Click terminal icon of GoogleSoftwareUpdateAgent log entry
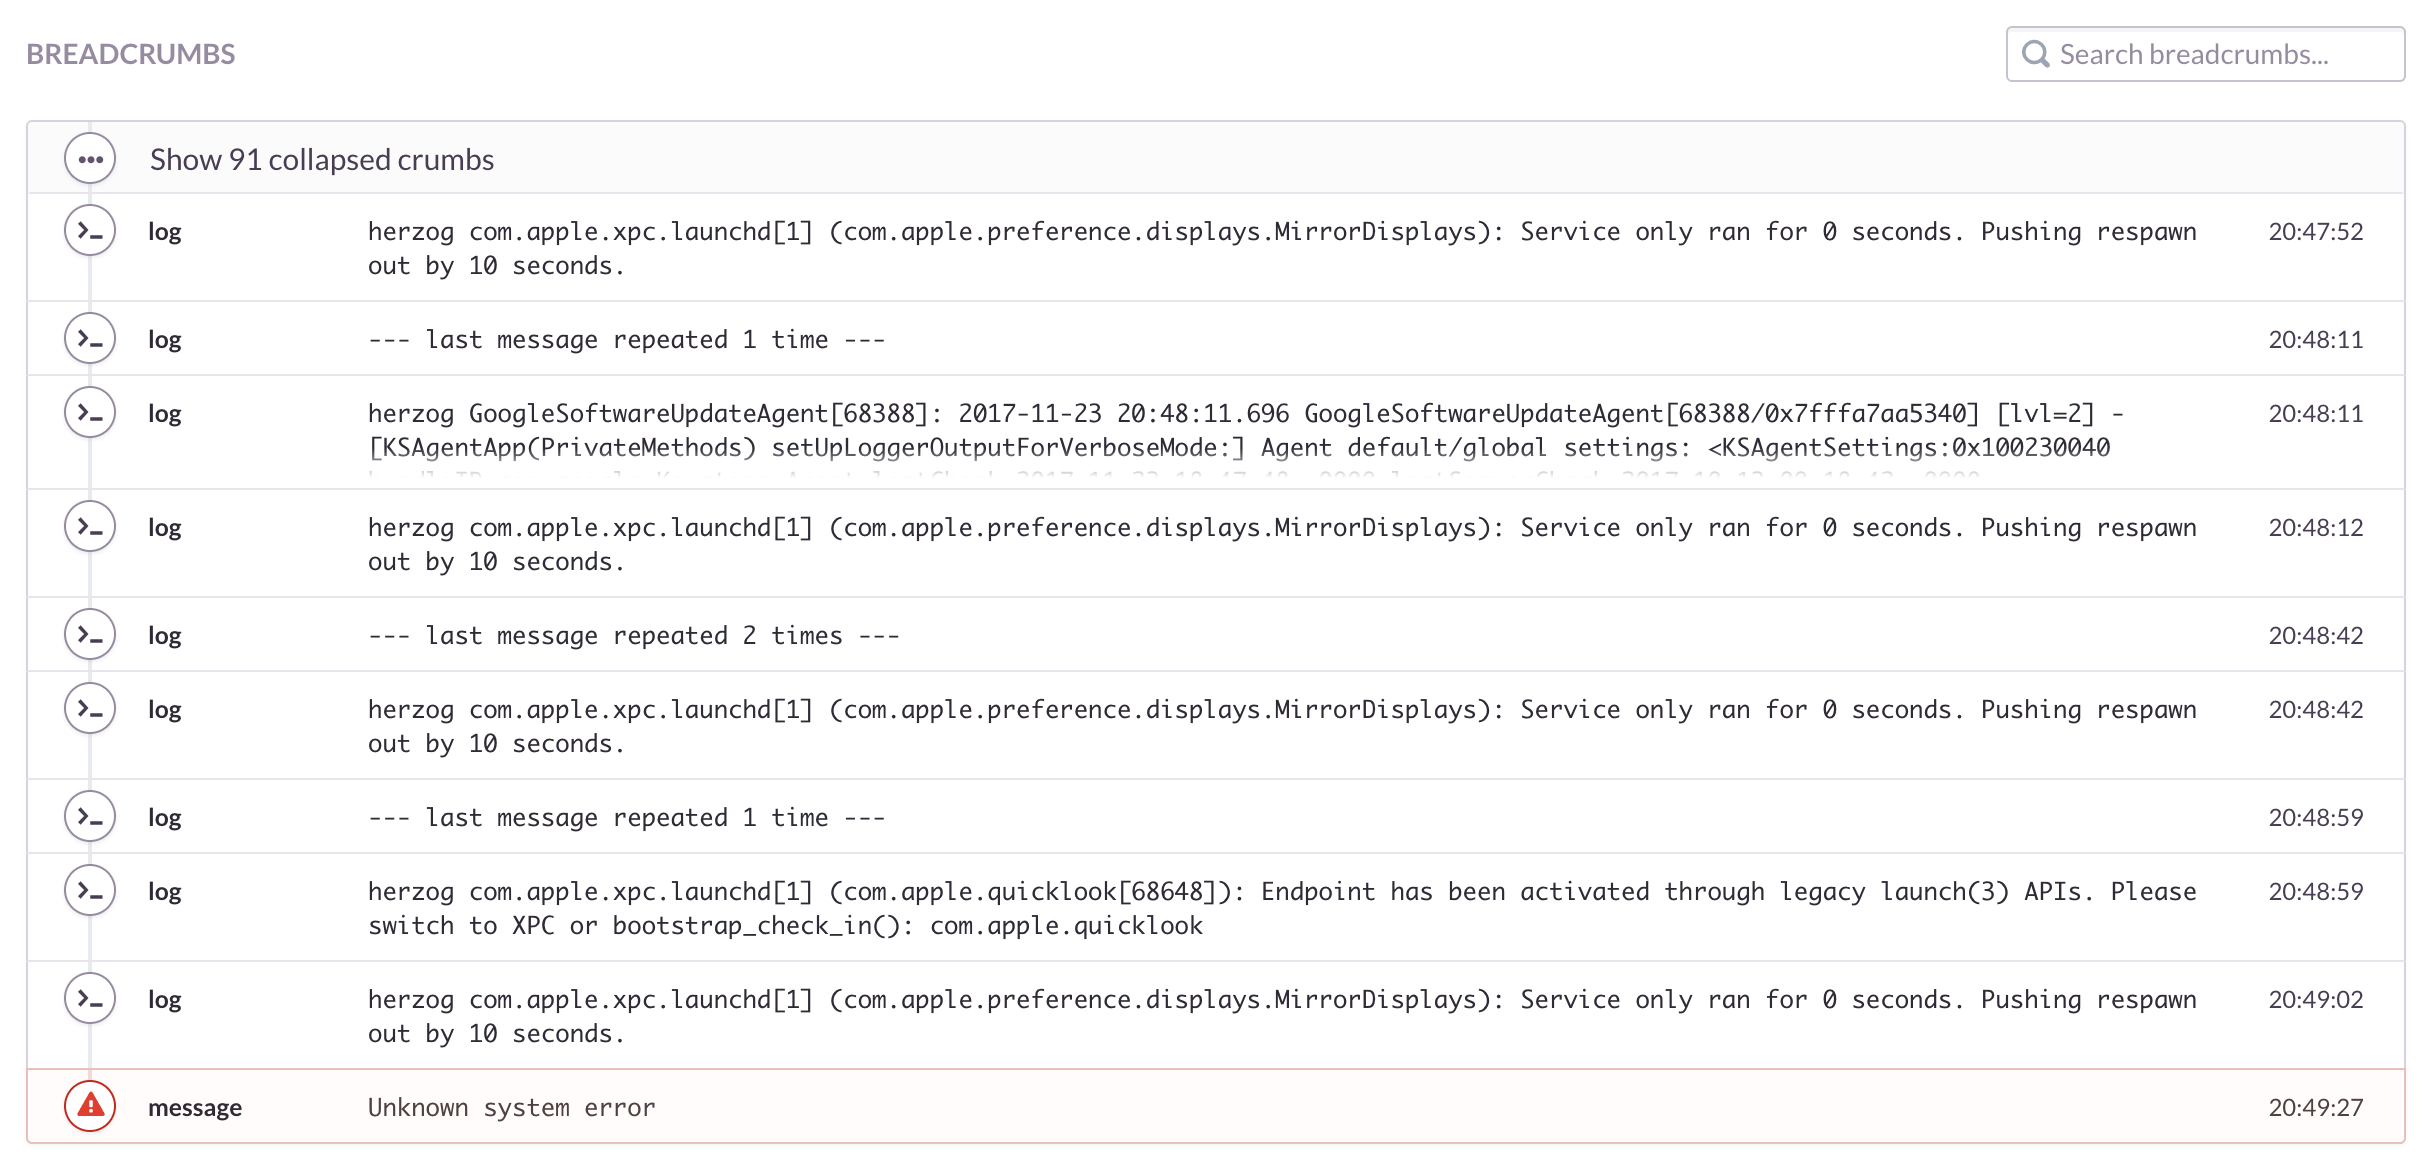The height and width of the screenshot is (1168, 2426). 90,413
